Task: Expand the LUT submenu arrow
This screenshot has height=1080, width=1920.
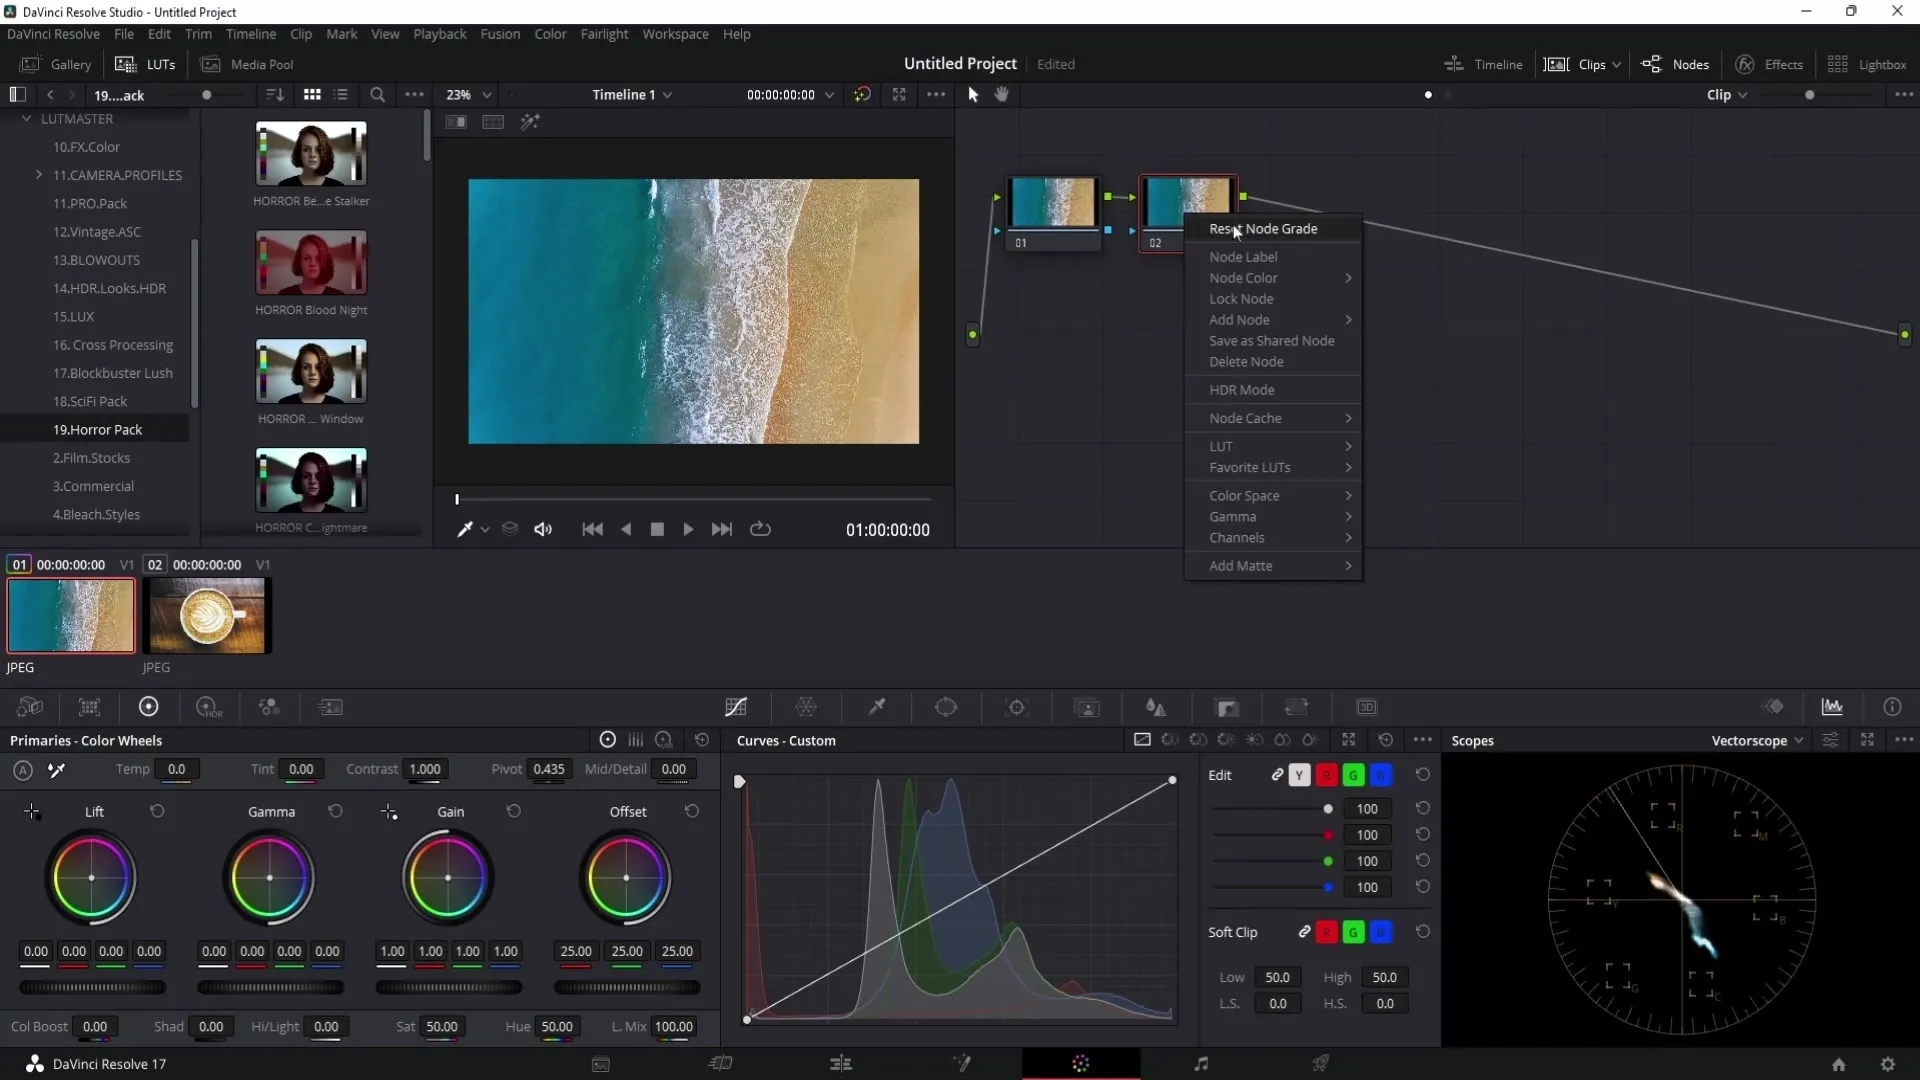Action: pyautogui.click(x=1349, y=446)
